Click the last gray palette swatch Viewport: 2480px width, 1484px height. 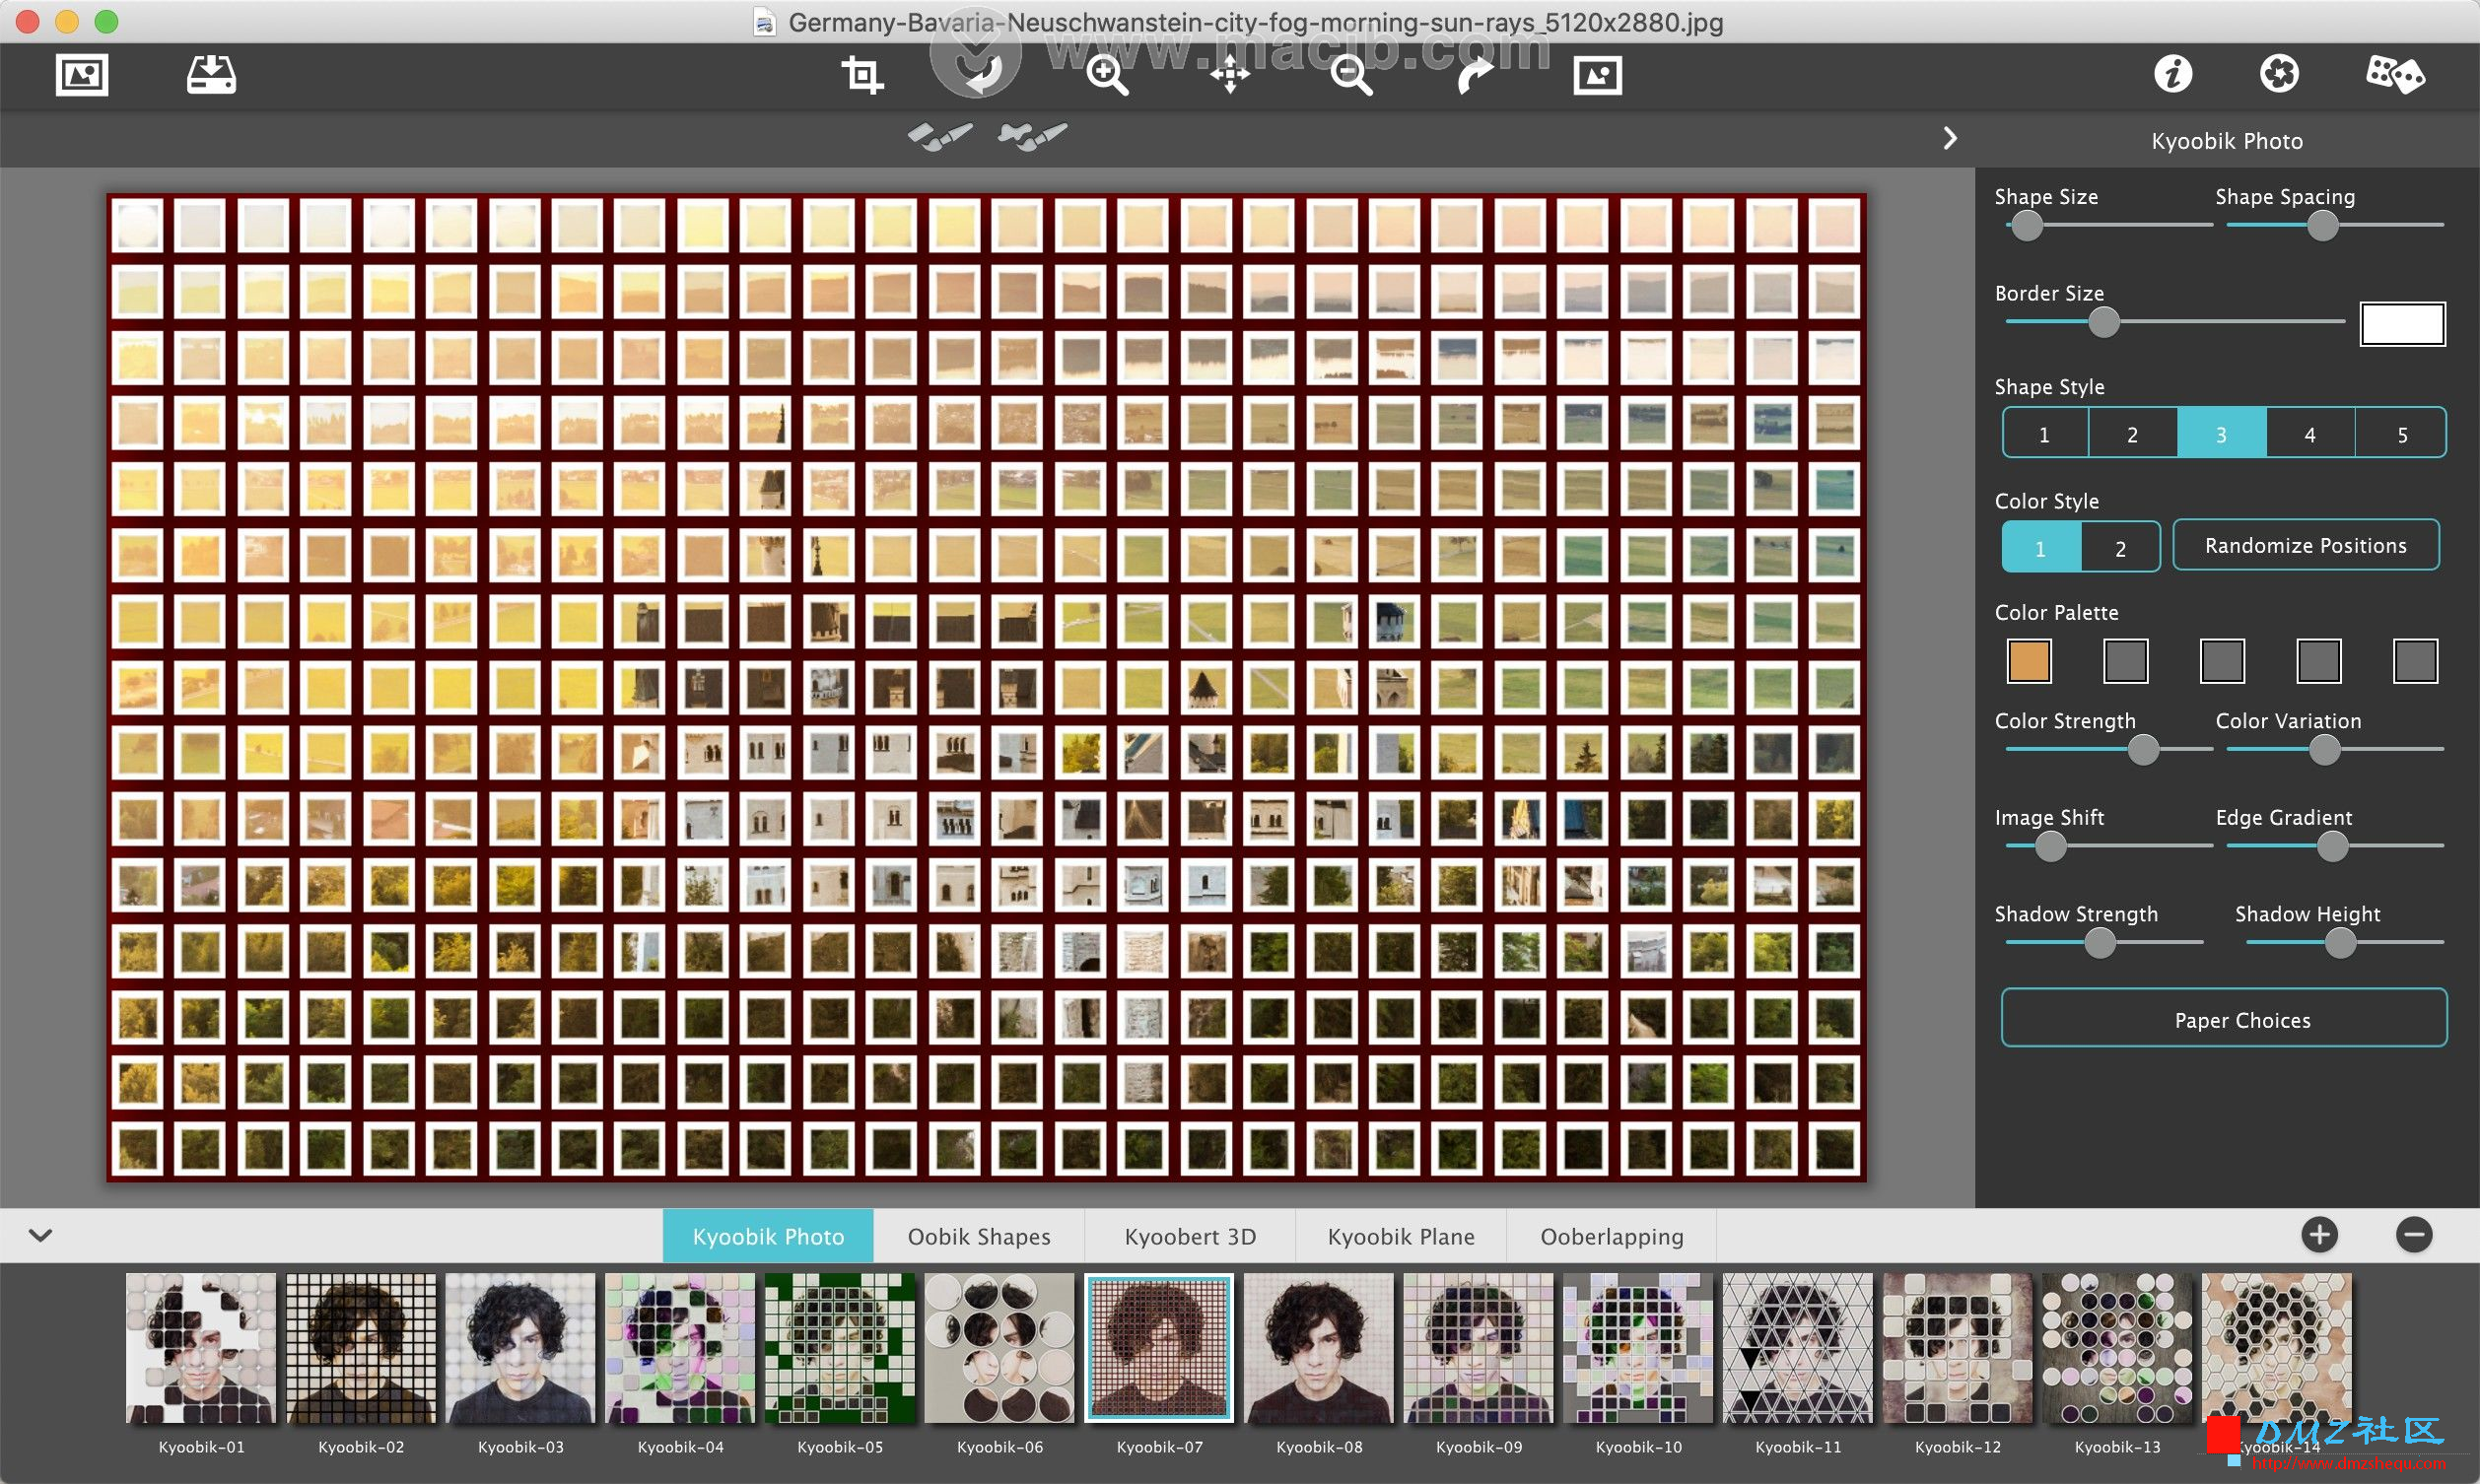pyautogui.click(x=2416, y=661)
